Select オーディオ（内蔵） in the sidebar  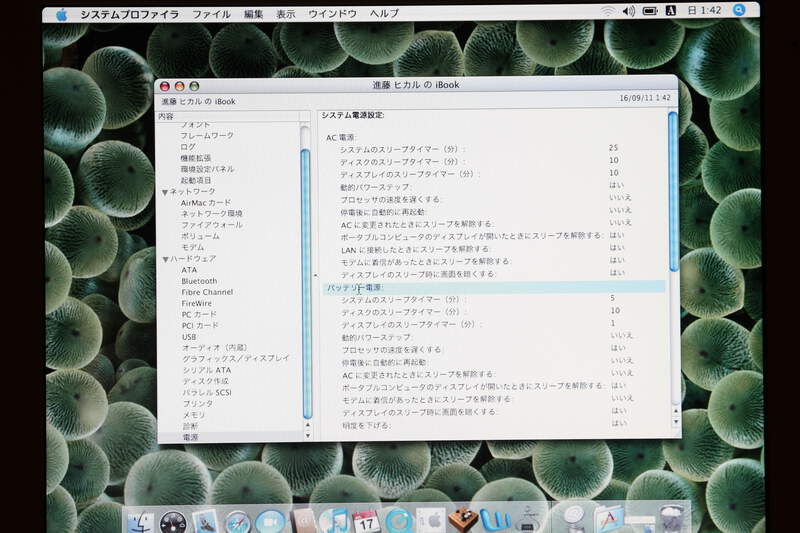(x=215, y=348)
